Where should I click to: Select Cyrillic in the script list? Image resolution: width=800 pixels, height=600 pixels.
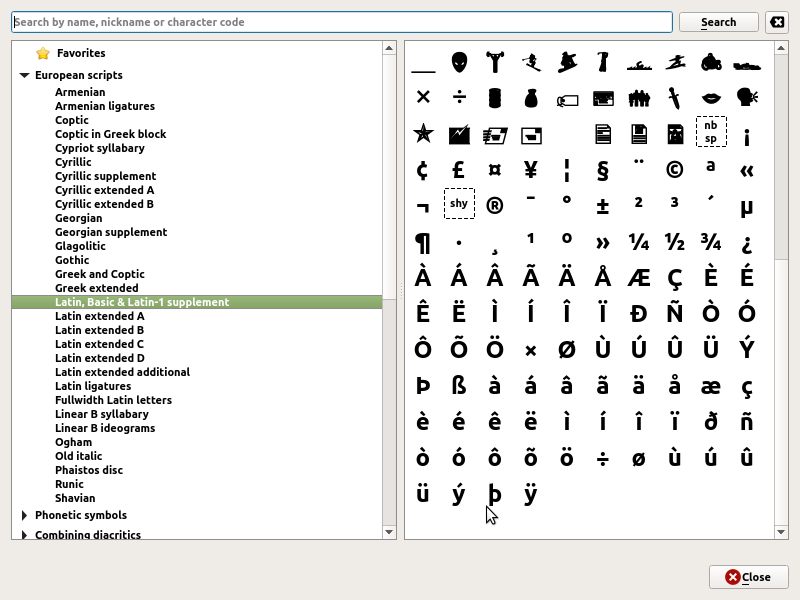pos(73,162)
